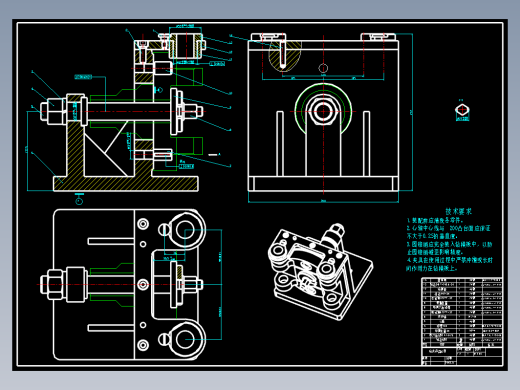
Task: Click the hatched base plate in the section view
Action: coord(126,184)
